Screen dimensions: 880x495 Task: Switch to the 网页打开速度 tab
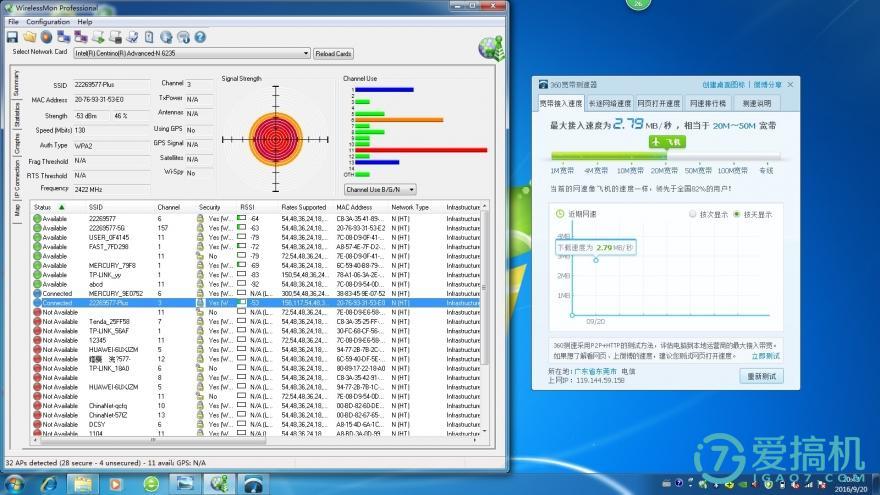658,103
